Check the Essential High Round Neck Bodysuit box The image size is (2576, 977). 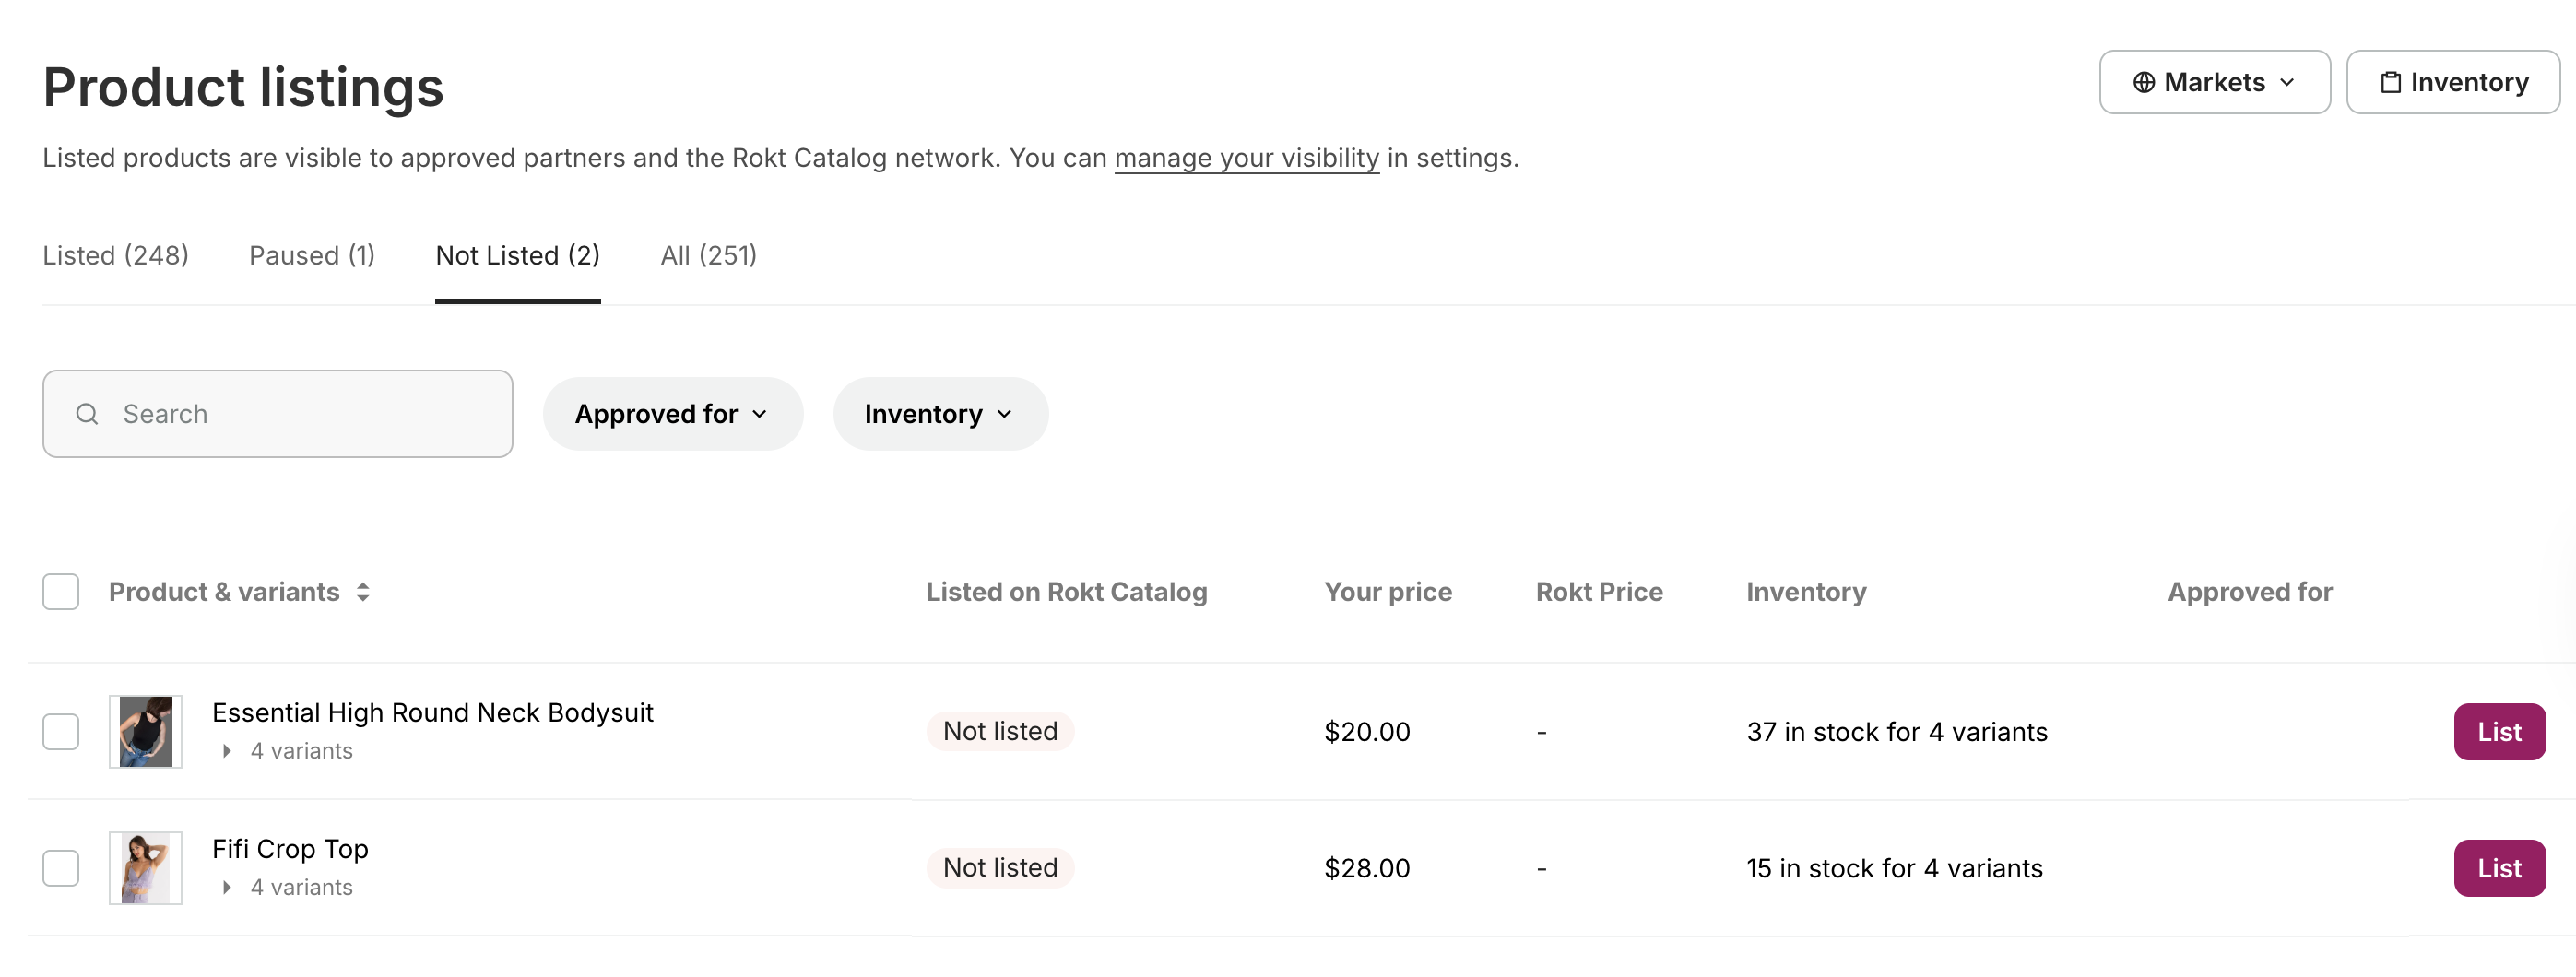(61, 732)
